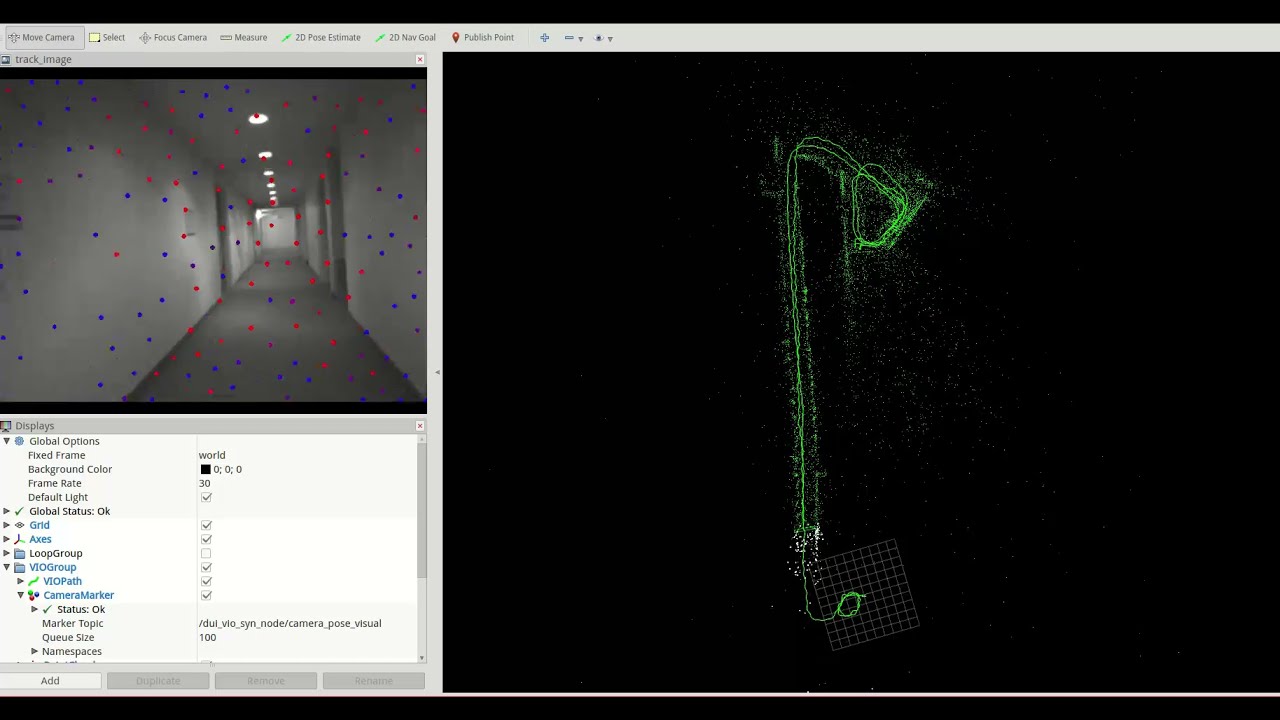Disable the VIOGroup checkbox
The image size is (1280, 720).
click(x=206, y=567)
